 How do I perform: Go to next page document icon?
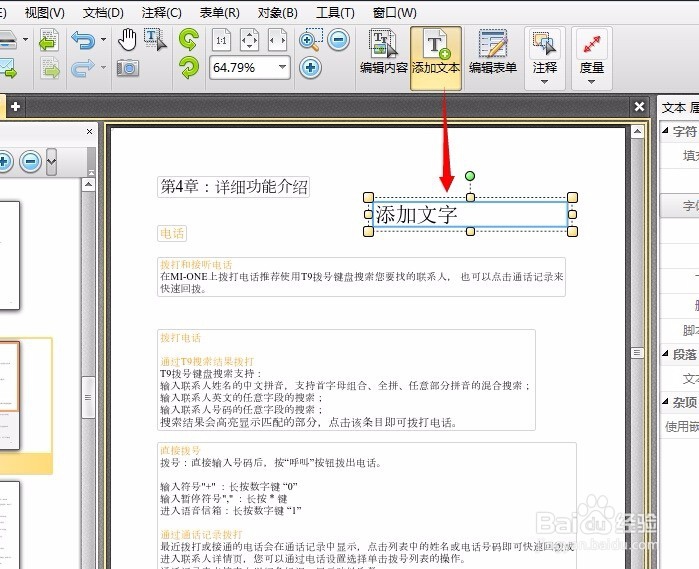49,68
